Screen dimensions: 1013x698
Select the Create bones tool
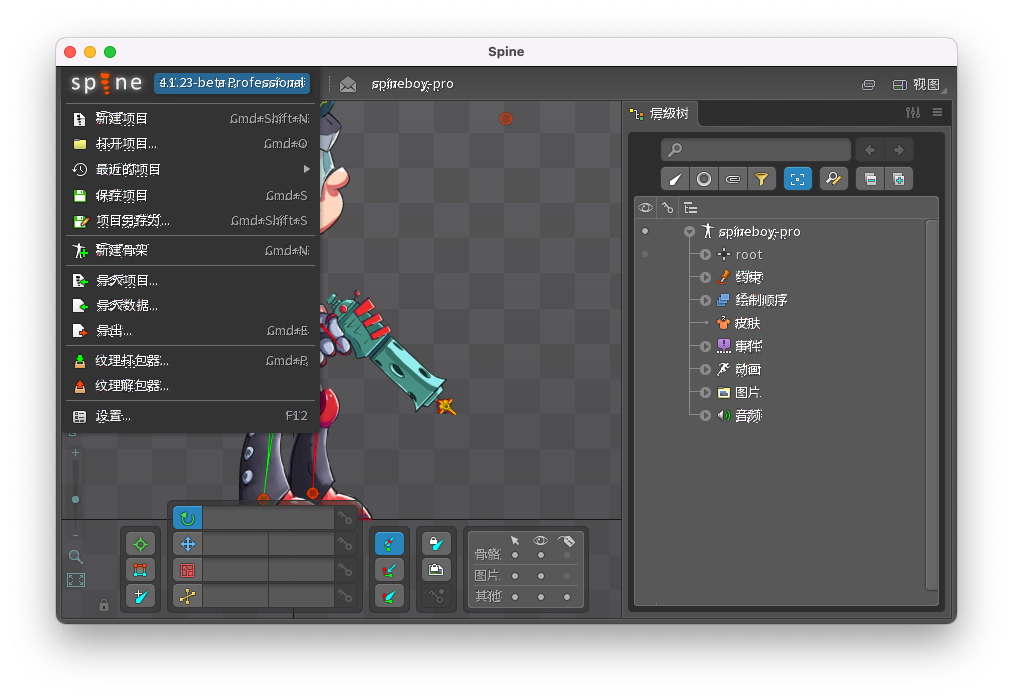tap(139, 597)
